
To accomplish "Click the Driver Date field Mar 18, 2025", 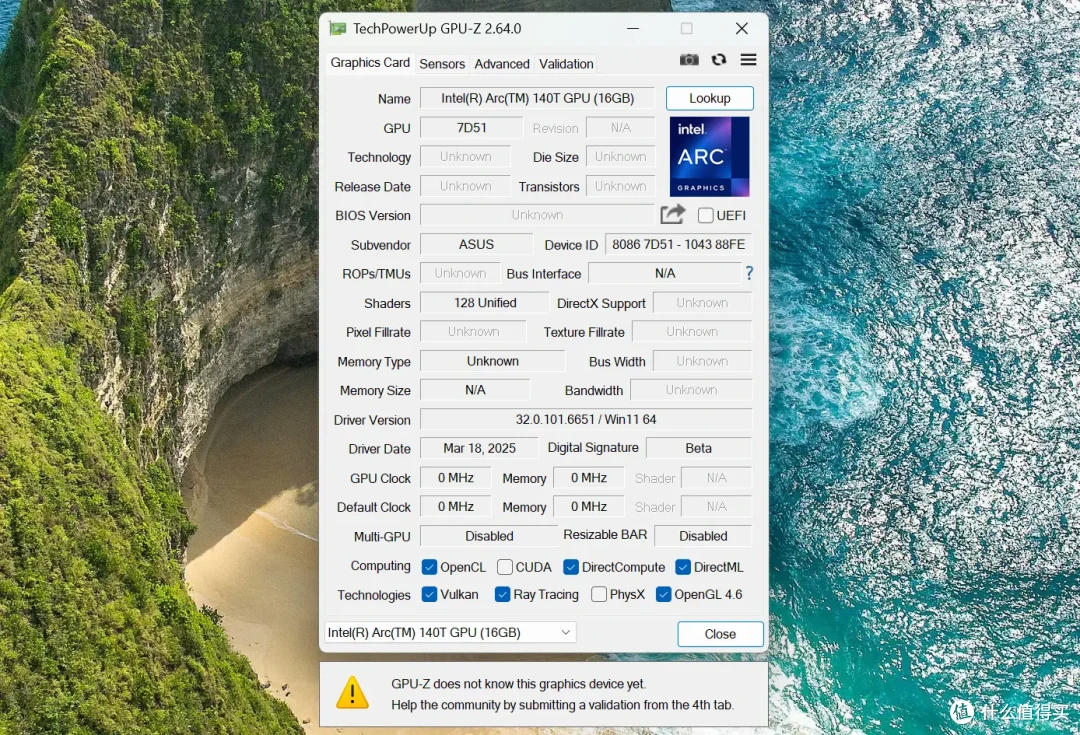I will pyautogui.click(x=479, y=448).
